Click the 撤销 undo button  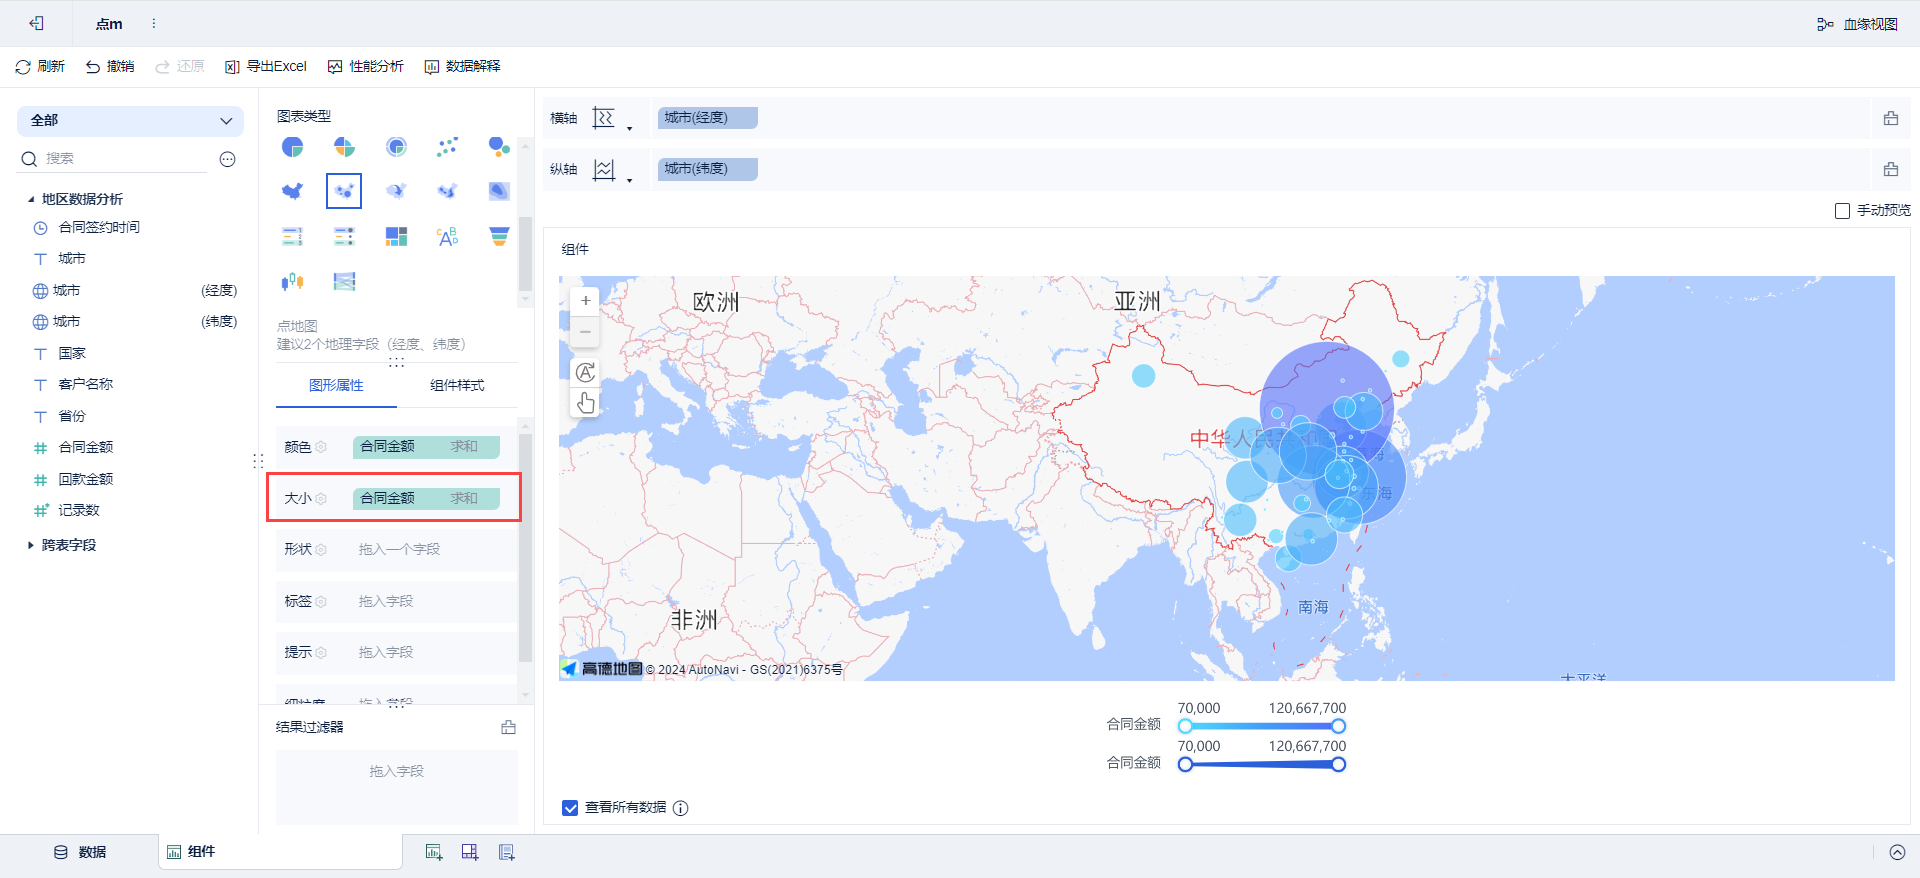tap(110, 66)
